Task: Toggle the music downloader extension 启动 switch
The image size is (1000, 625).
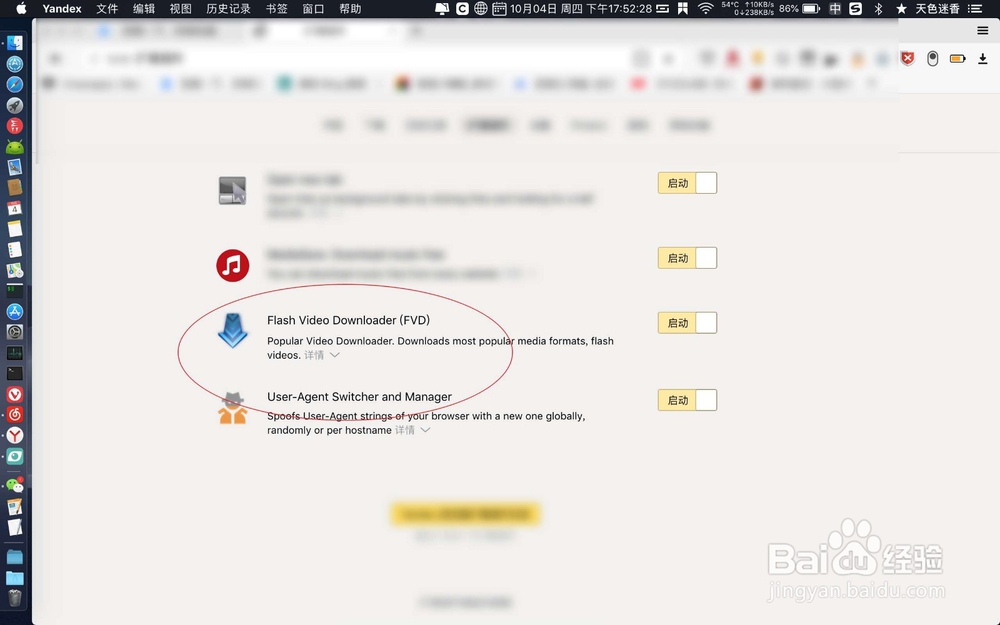Action: pos(688,258)
